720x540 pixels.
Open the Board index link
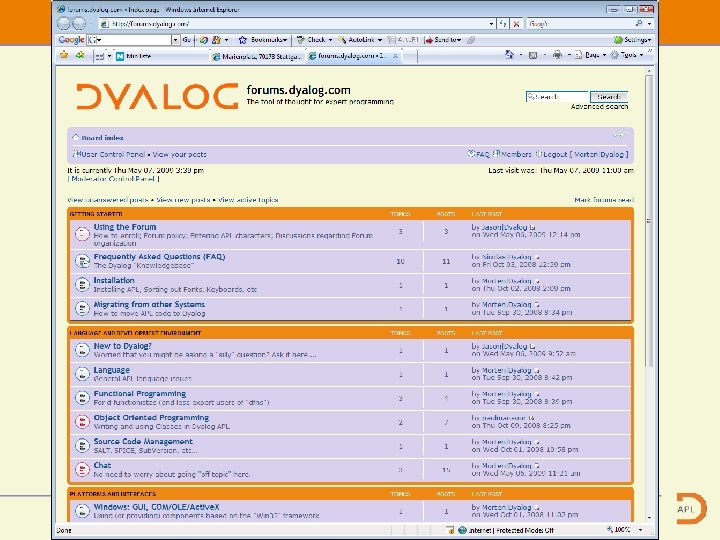[x=102, y=138]
